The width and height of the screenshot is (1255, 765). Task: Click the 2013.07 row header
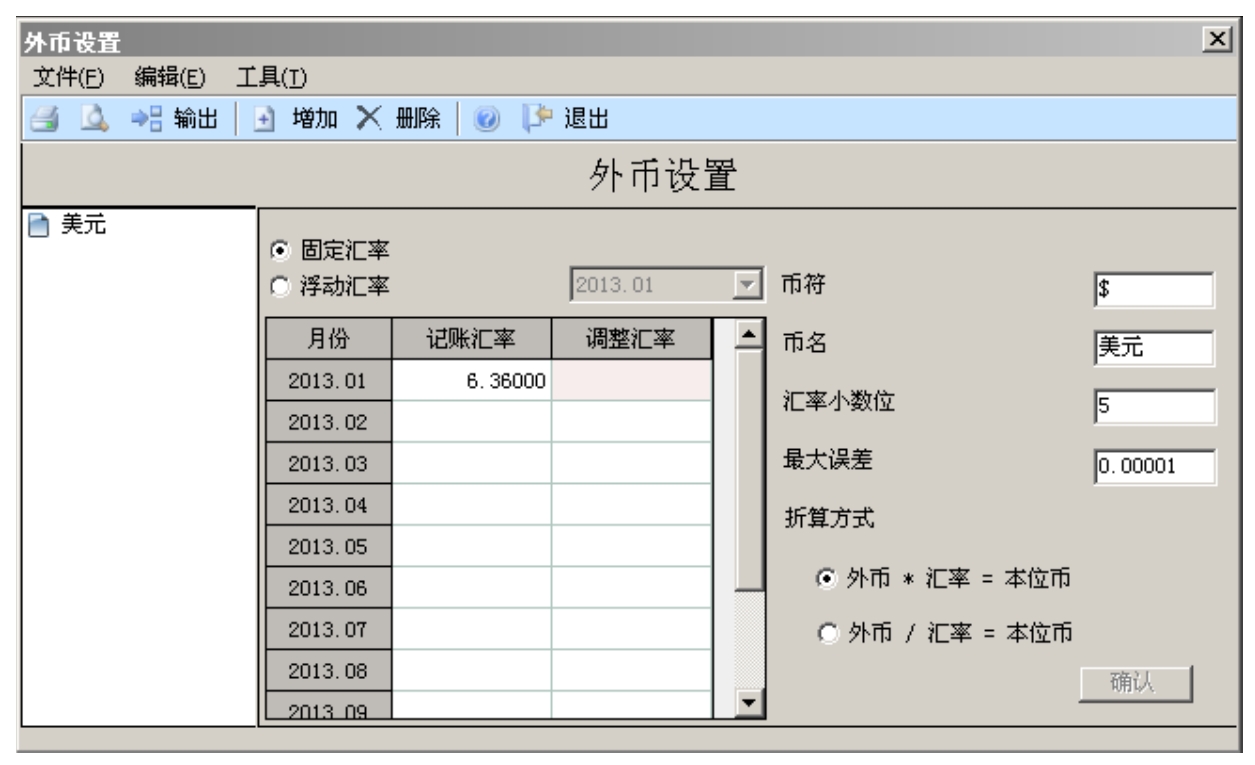click(328, 630)
